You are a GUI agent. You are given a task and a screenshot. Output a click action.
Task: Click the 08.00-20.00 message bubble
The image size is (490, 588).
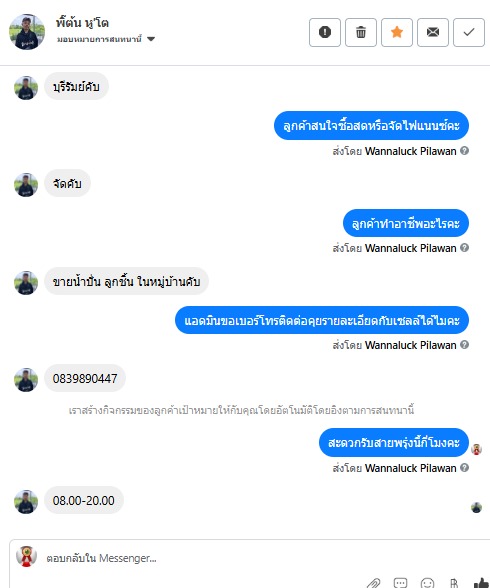[84, 501]
